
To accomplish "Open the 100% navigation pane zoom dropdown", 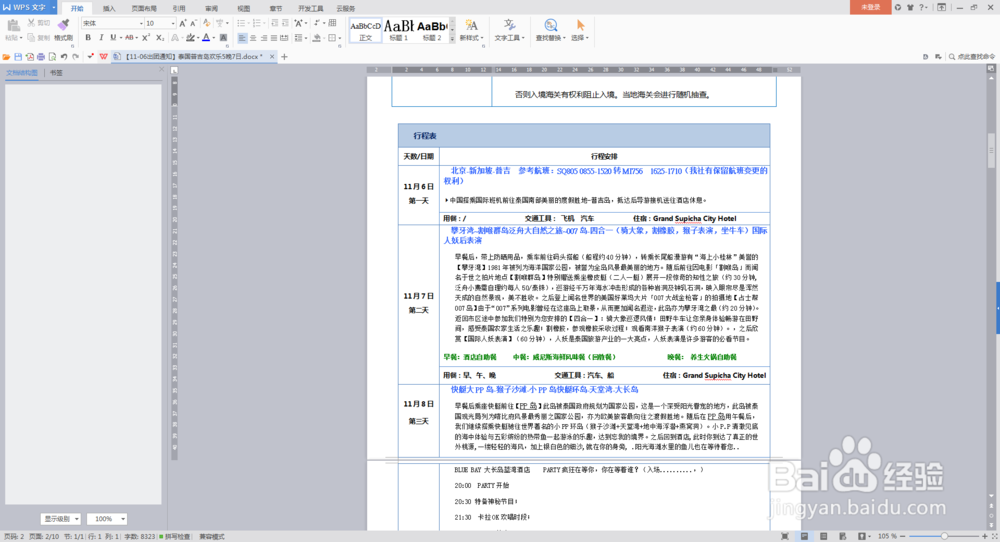I will 107,518.
